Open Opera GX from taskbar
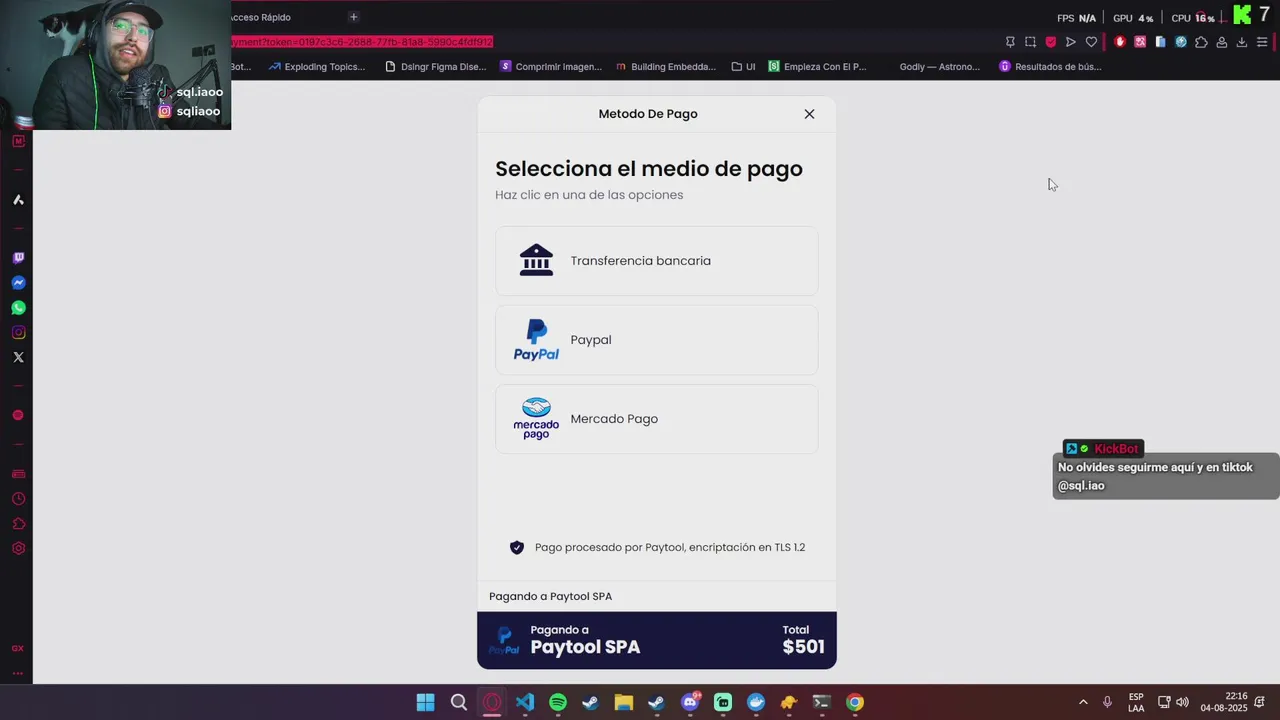The height and width of the screenshot is (720, 1280). point(492,702)
